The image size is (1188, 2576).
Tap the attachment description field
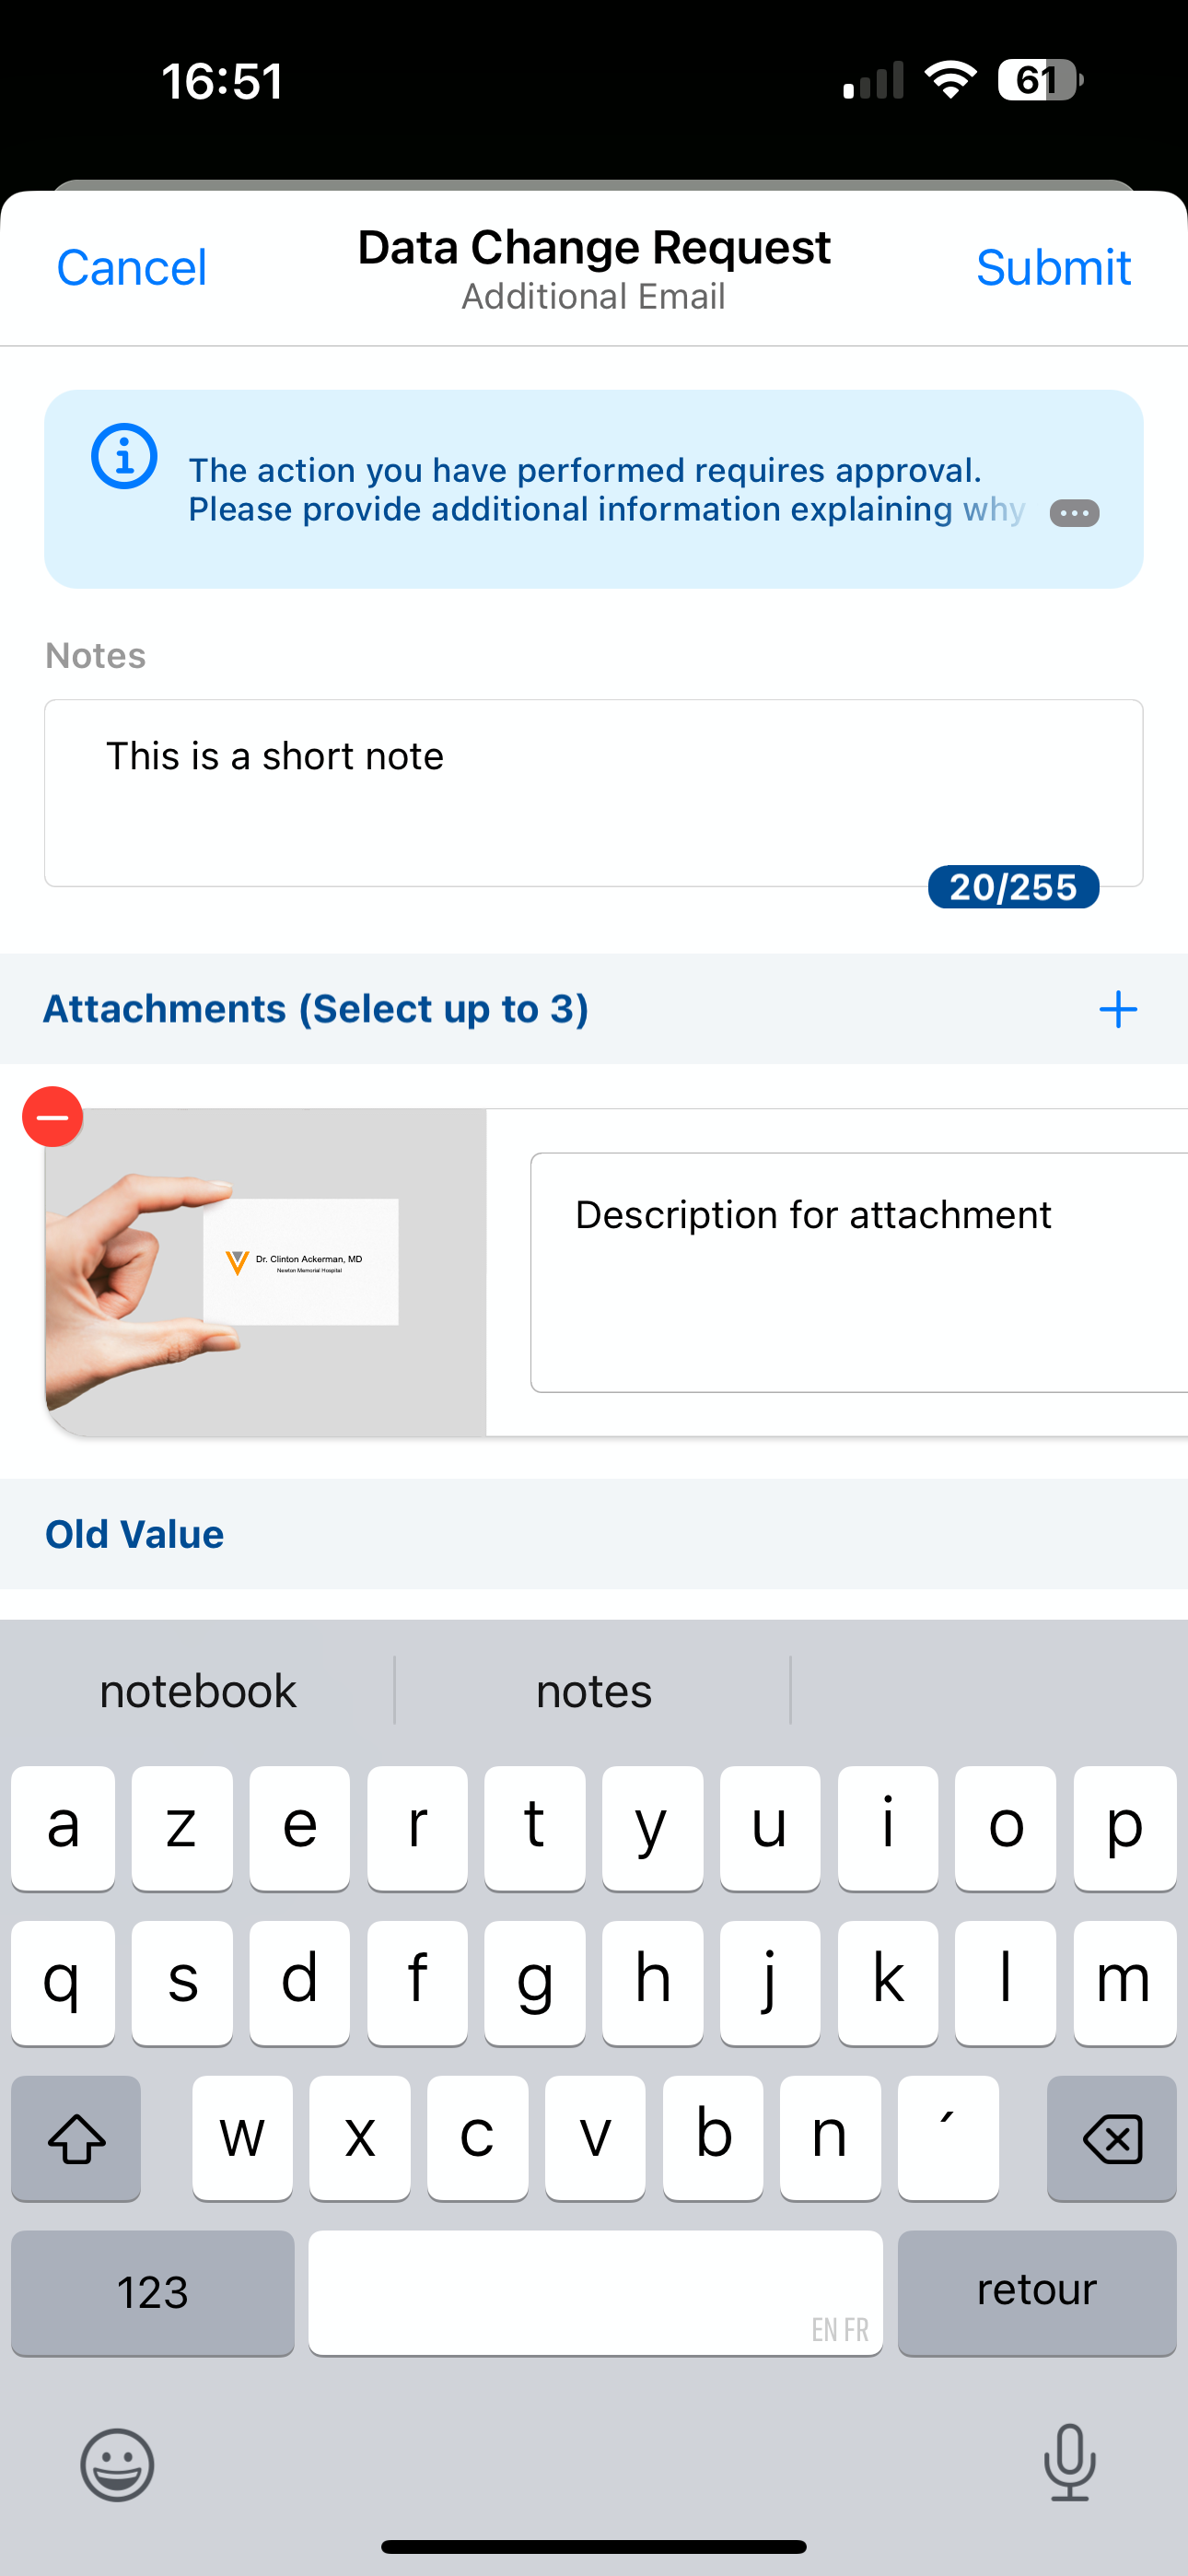click(858, 1271)
